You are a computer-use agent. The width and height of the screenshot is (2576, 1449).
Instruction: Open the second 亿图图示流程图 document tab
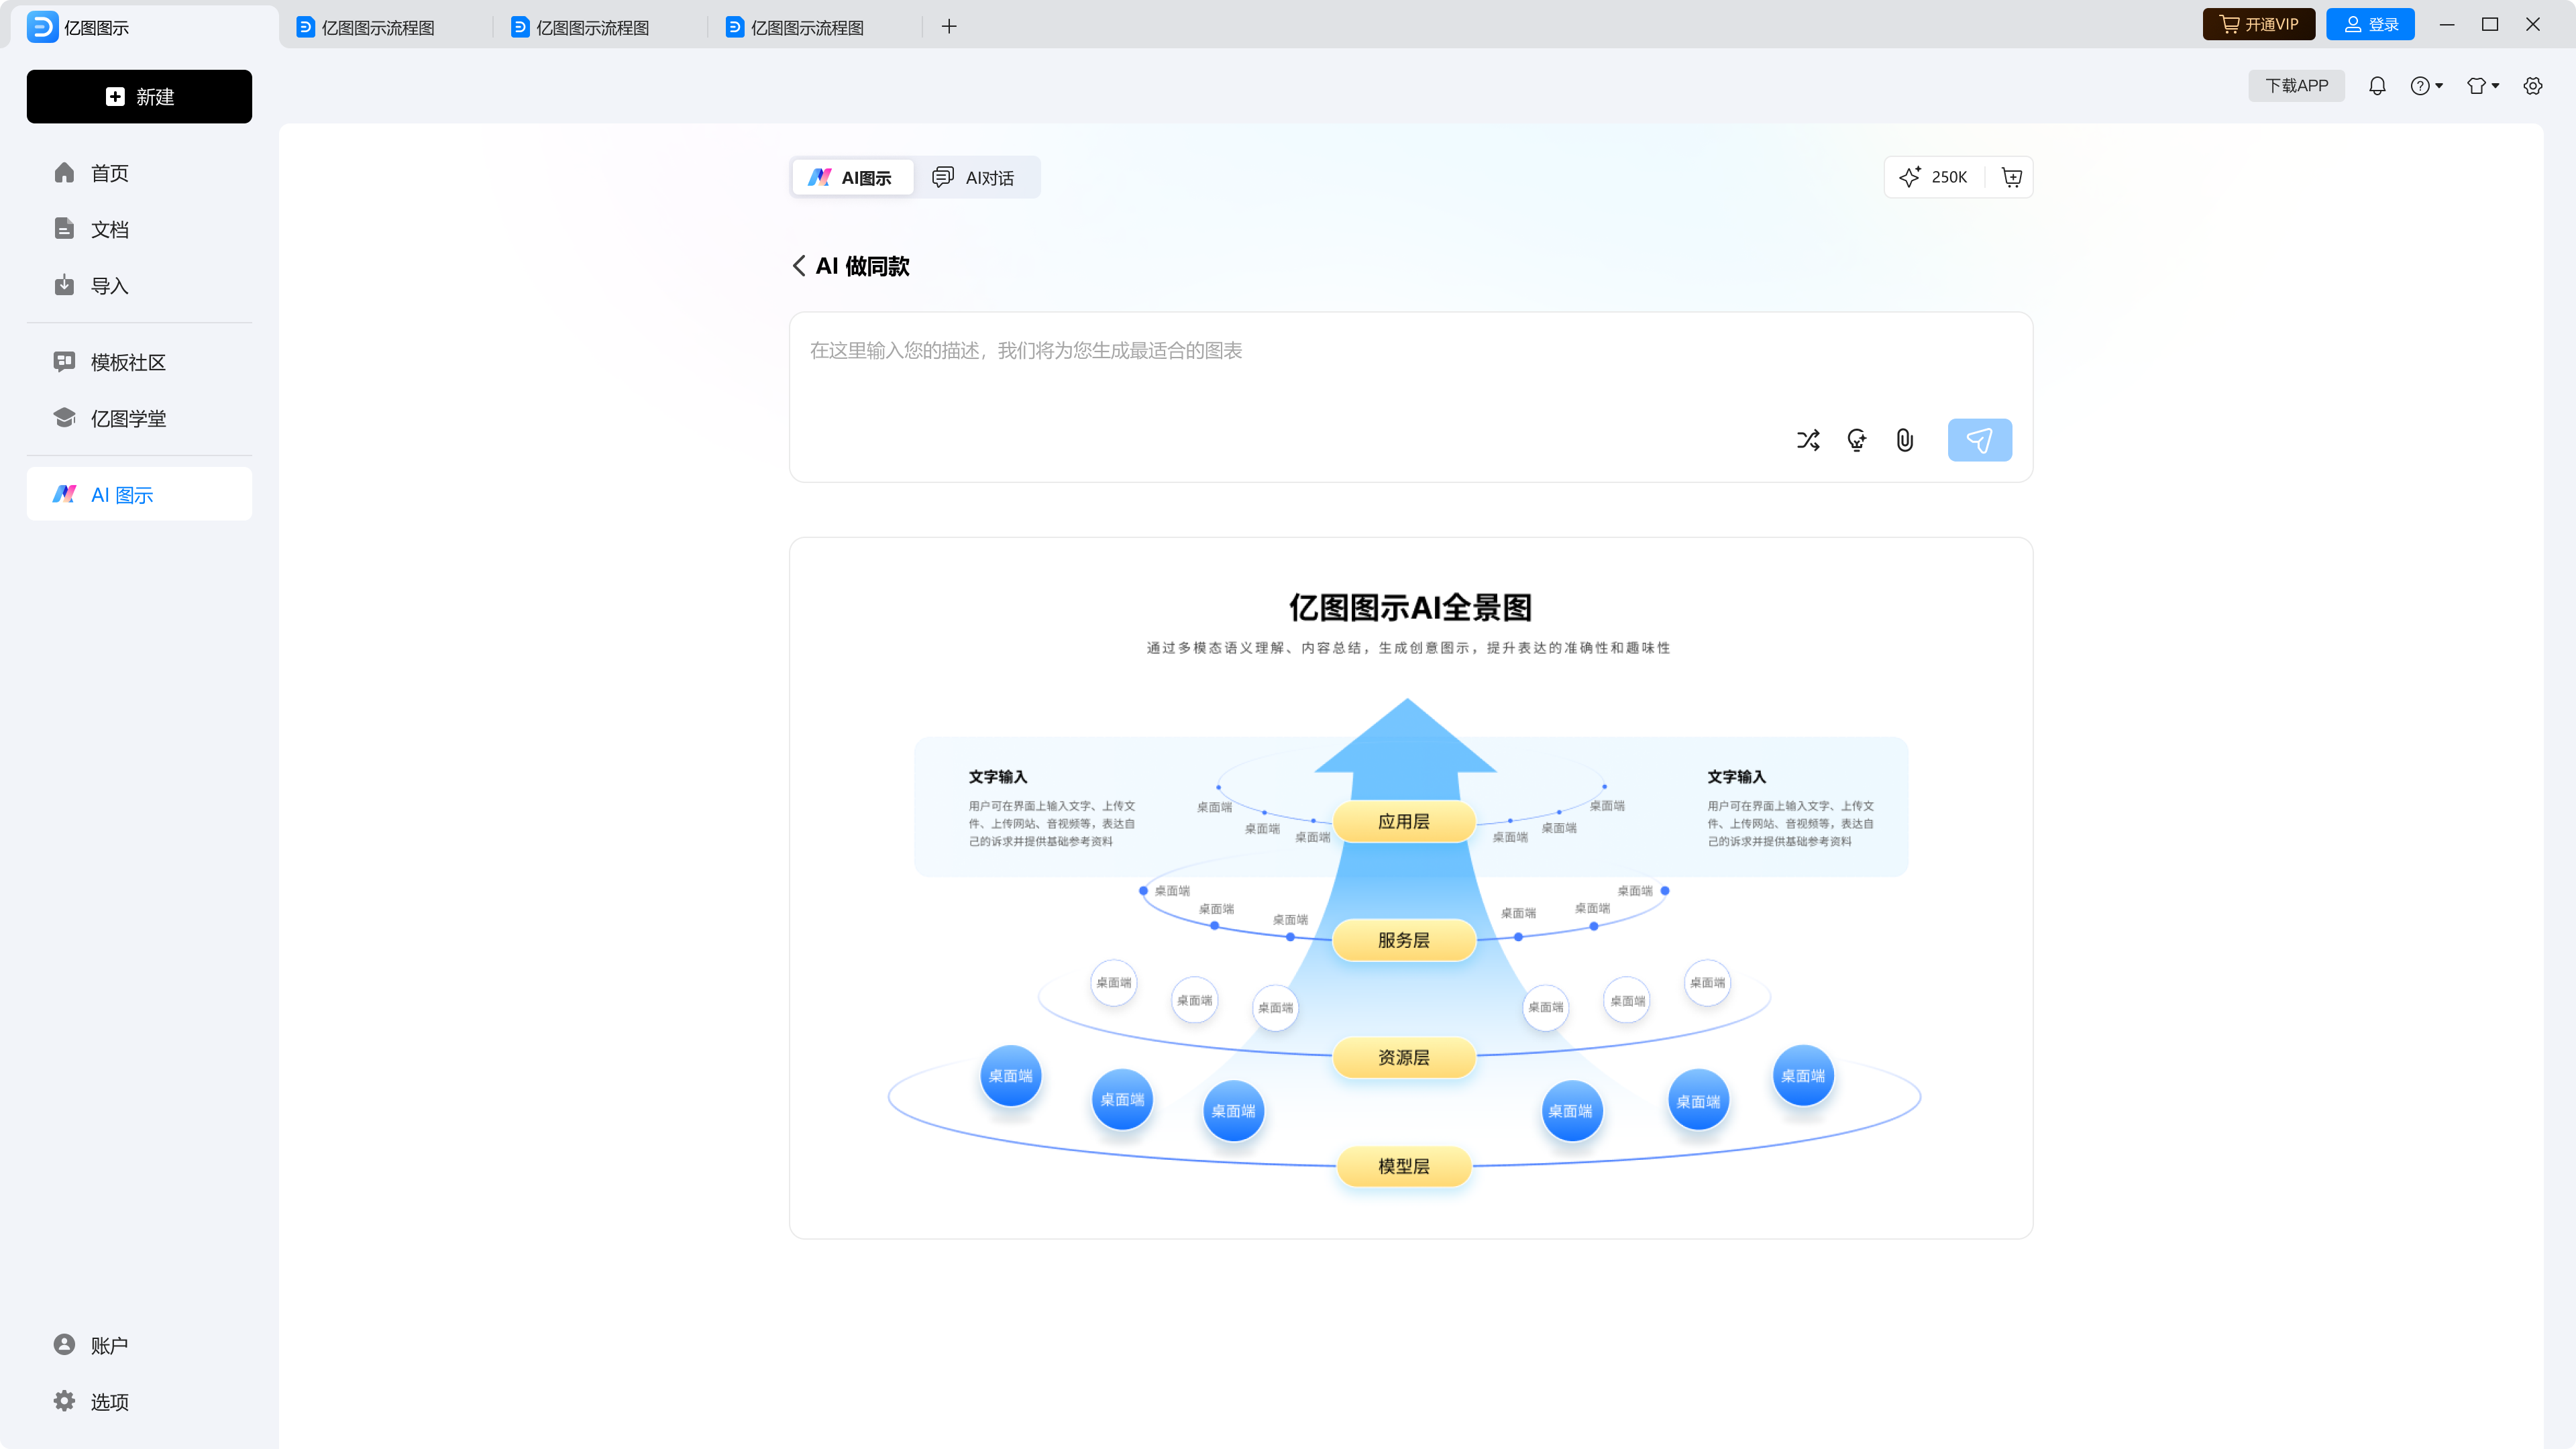click(592, 27)
